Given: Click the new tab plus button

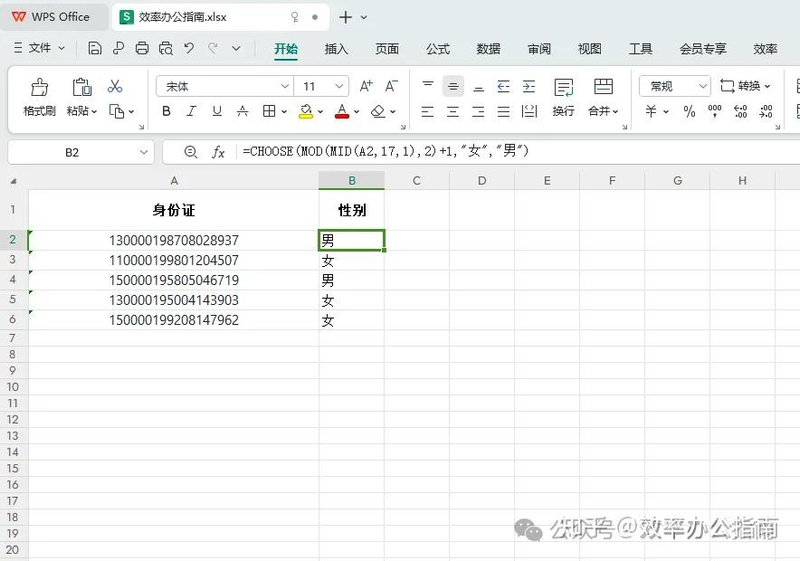Looking at the screenshot, I should (x=345, y=17).
